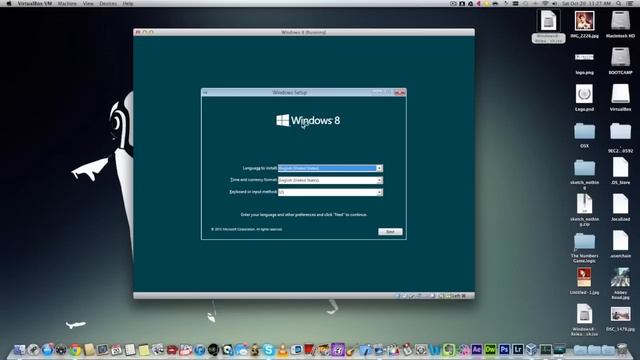The height and width of the screenshot is (360, 640).
Task: Open Google Chrome from the Dock
Action: click(75, 349)
